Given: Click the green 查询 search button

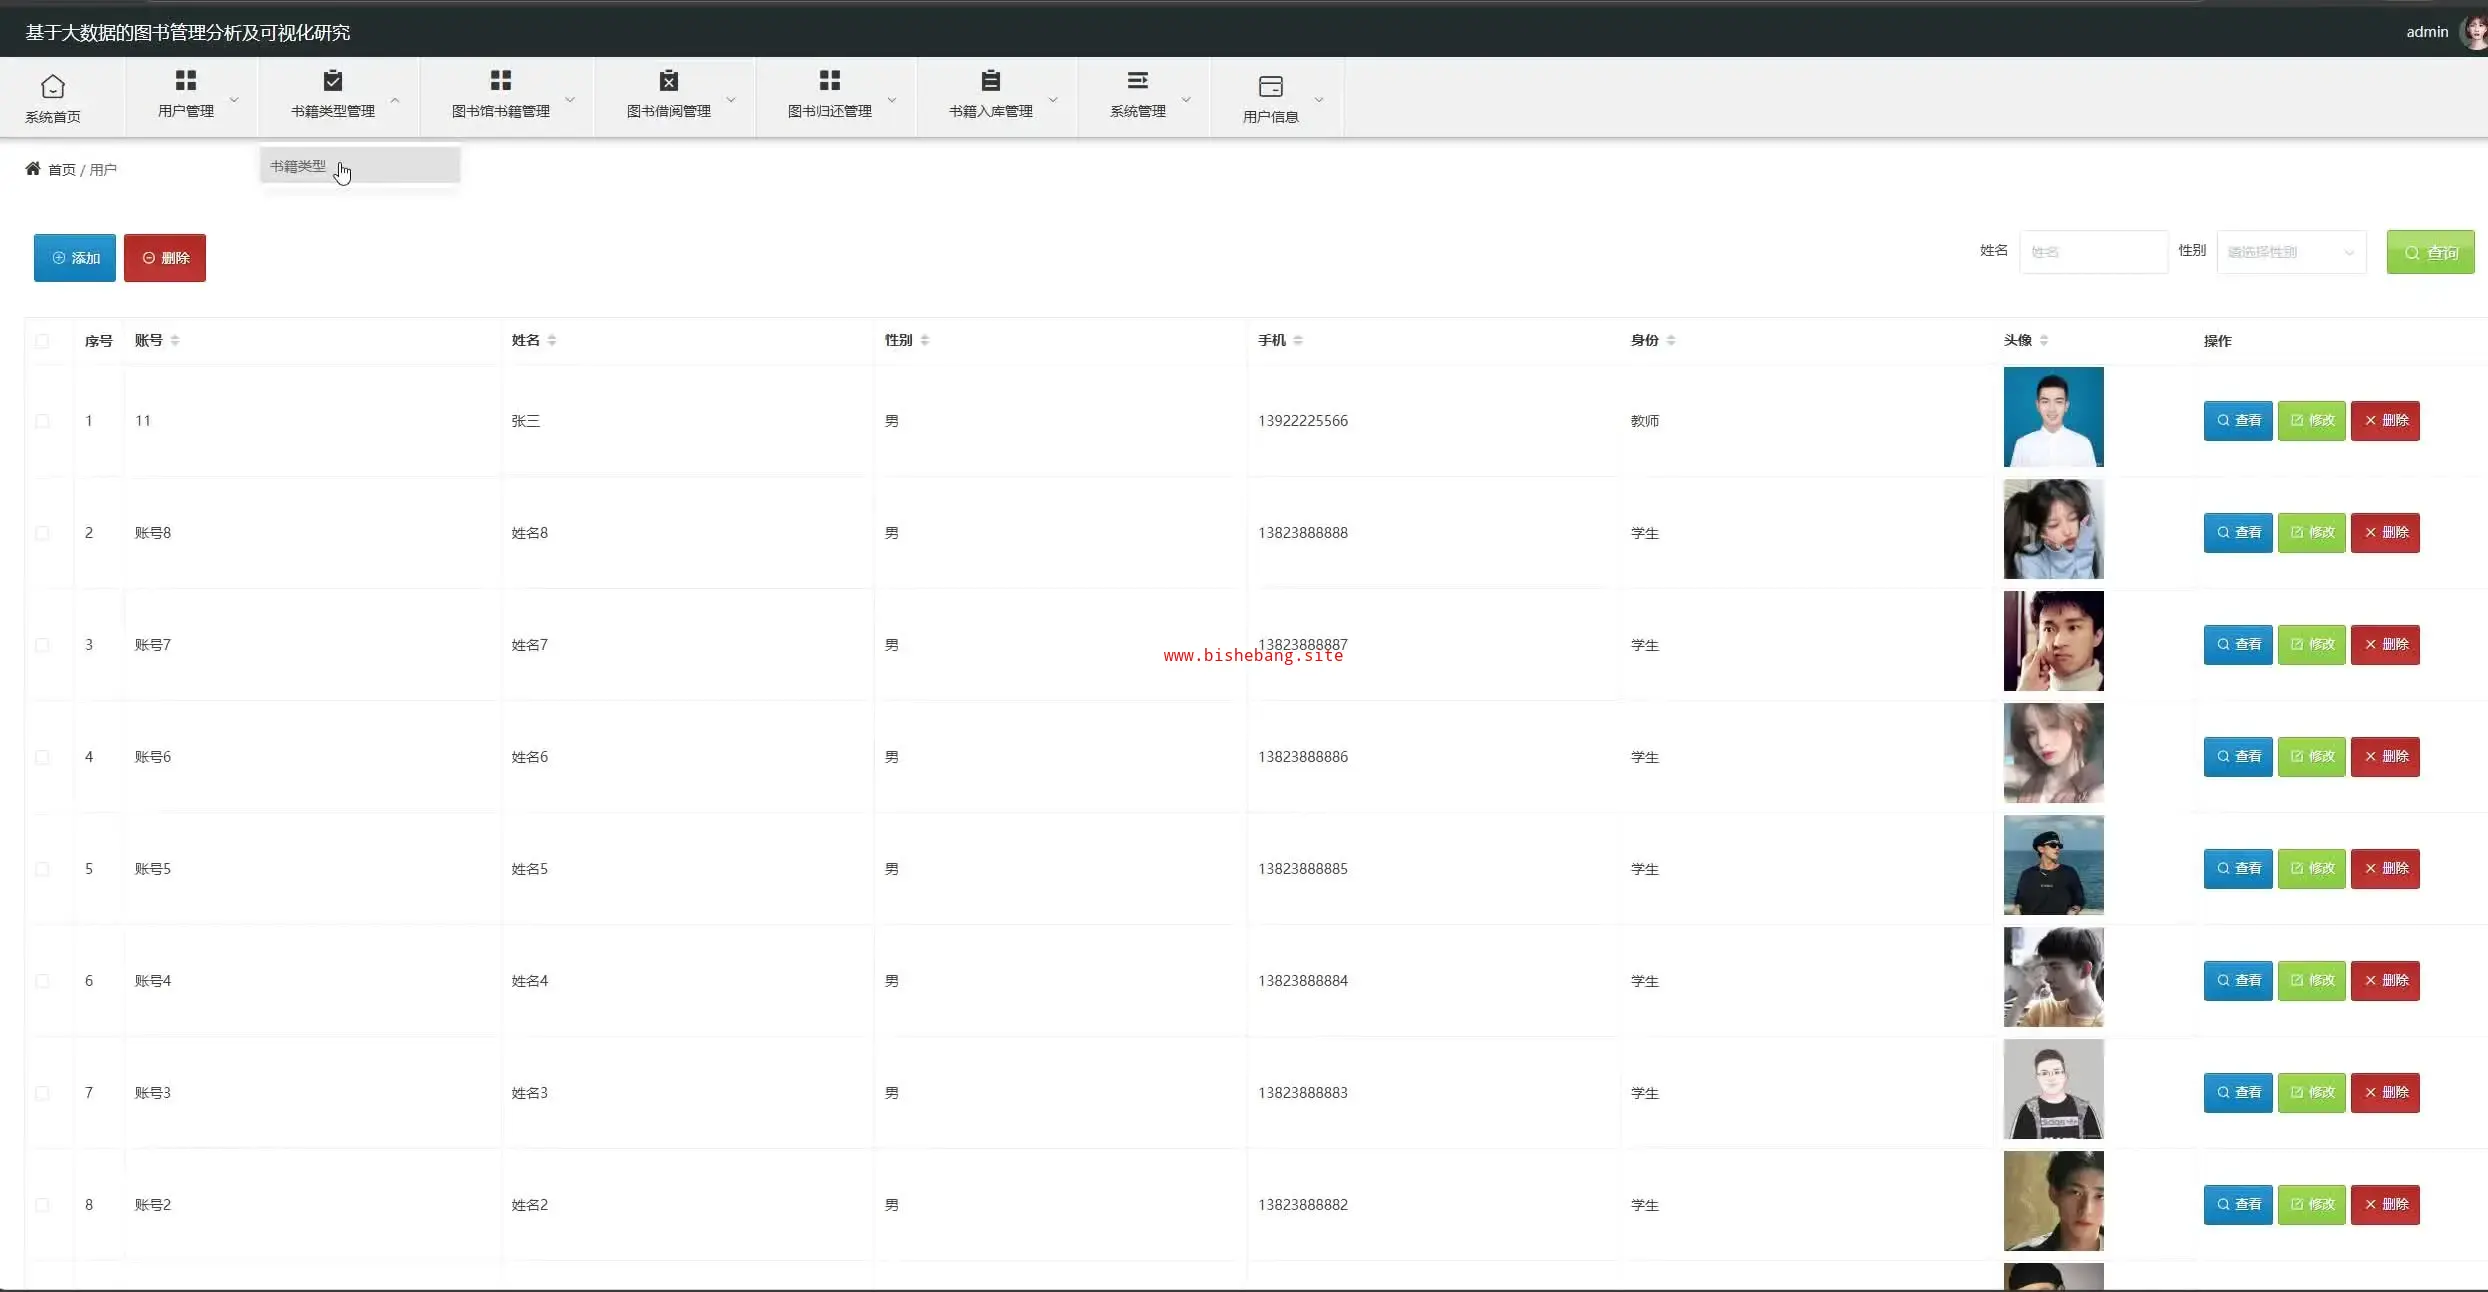Looking at the screenshot, I should pos(2430,252).
